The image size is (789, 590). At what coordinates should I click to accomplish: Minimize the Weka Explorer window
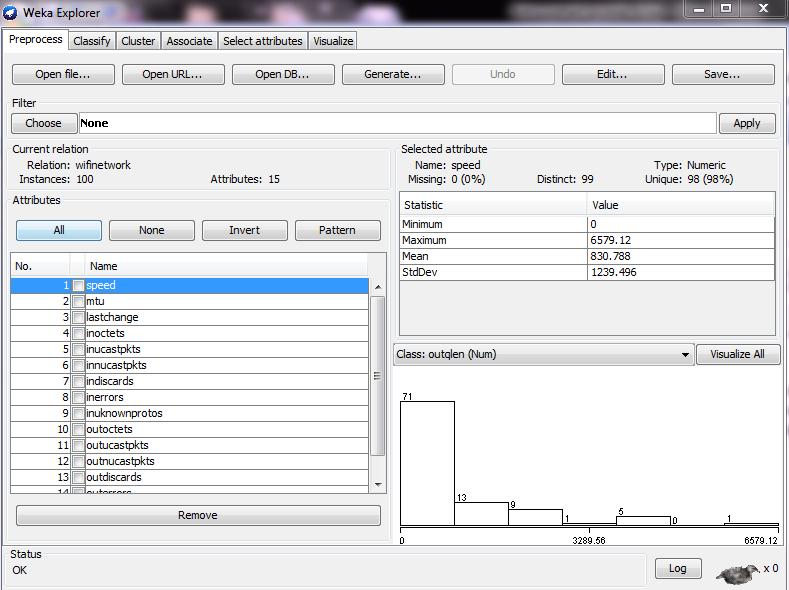click(x=699, y=9)
